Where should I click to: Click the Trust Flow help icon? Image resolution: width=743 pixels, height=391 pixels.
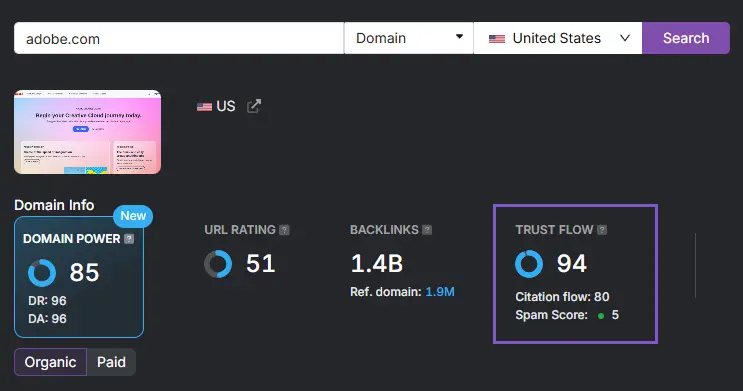[602, 230]
